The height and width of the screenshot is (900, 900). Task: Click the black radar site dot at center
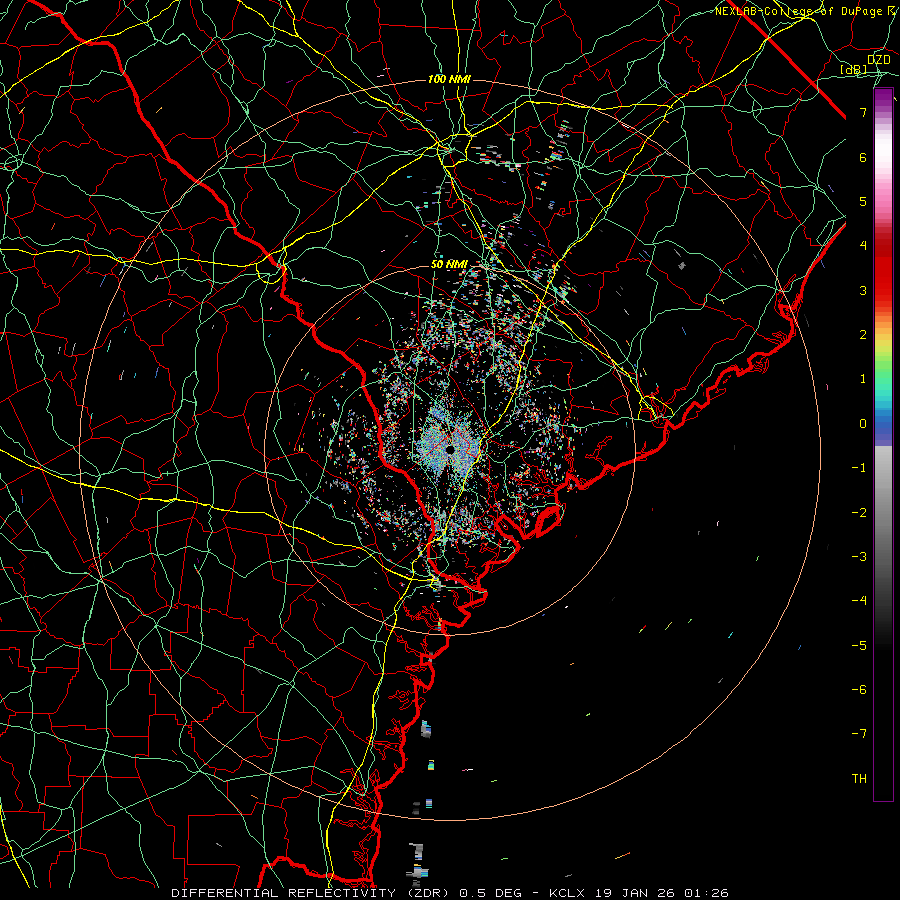(x=450, y=449)
